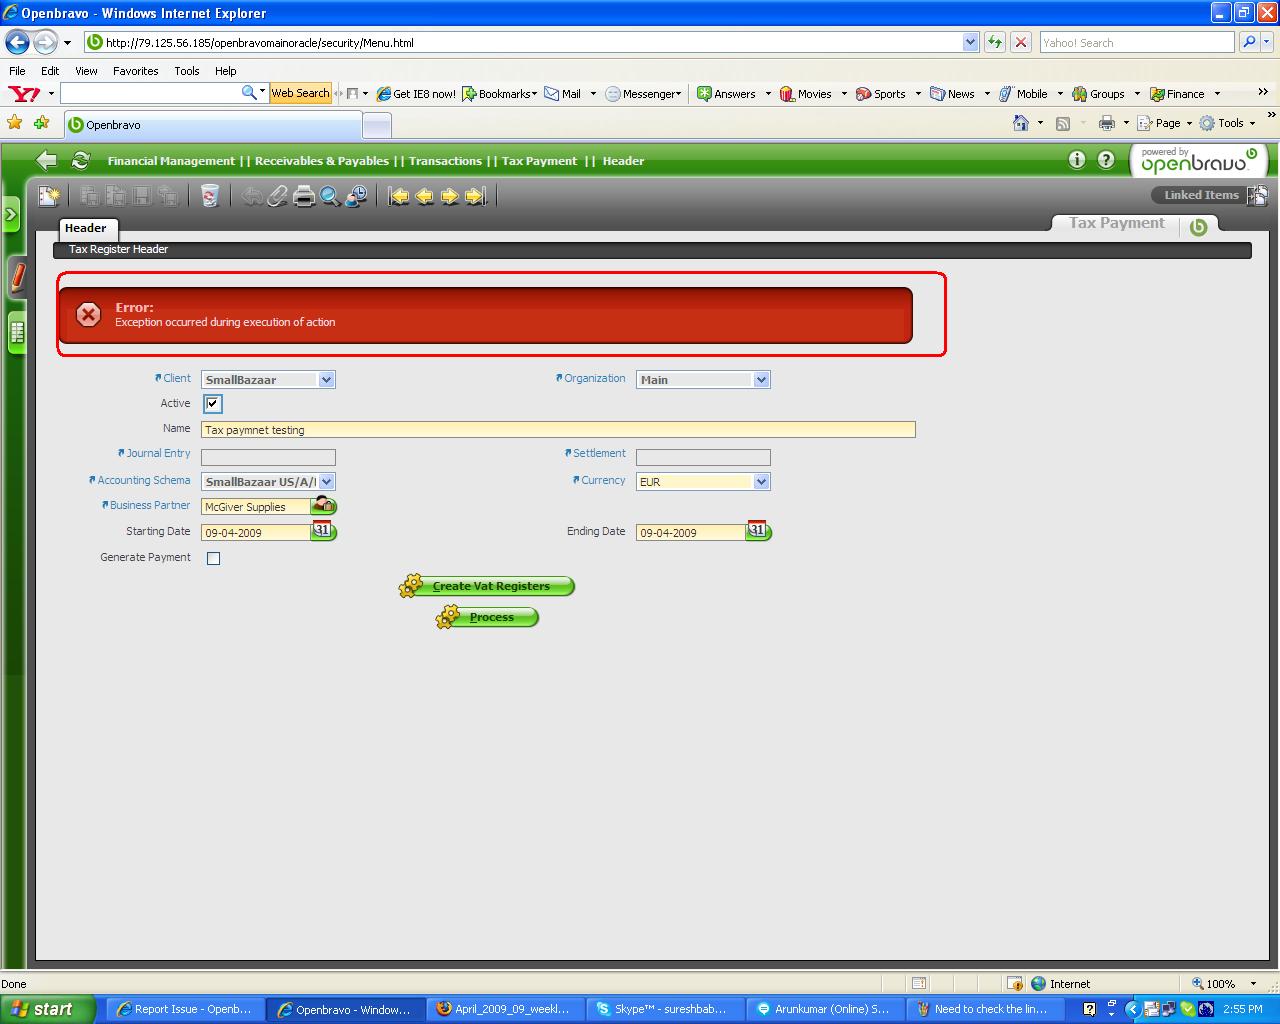
Task: Select the Header tab
Action: tap(86, 228)
